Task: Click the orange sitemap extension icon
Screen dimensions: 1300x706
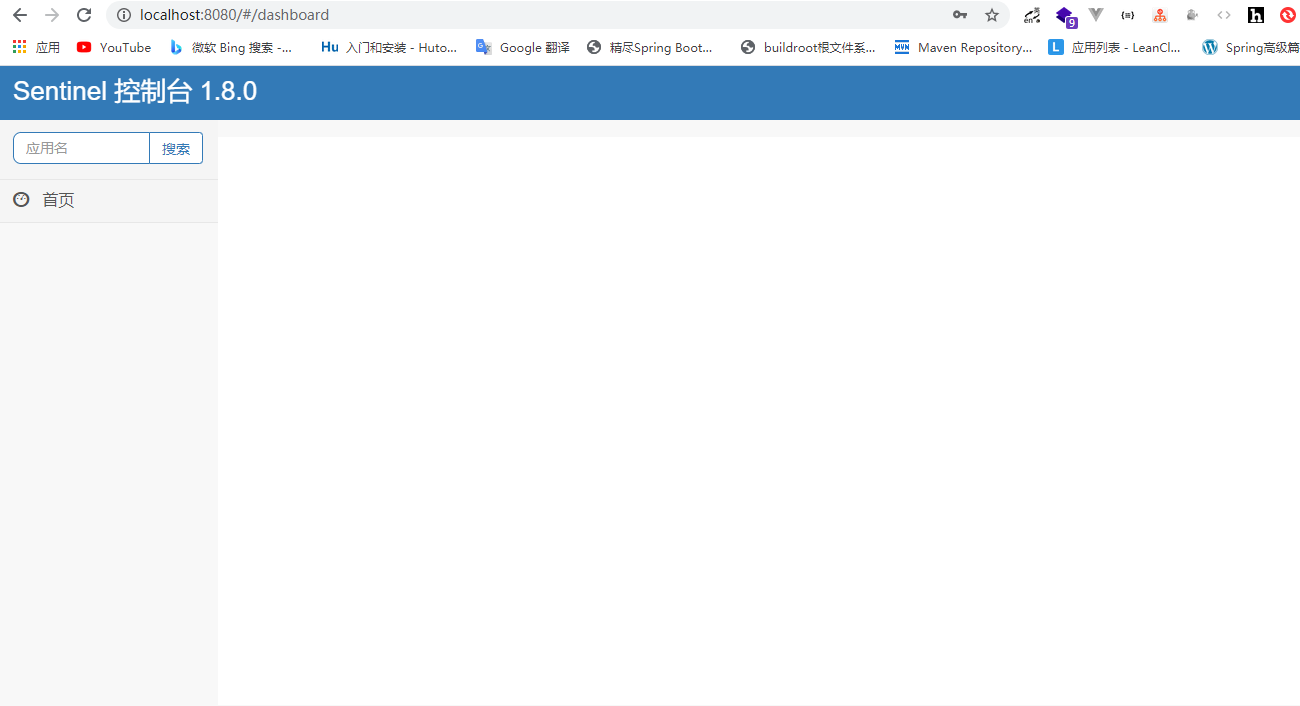Action: coord(1159,15)
